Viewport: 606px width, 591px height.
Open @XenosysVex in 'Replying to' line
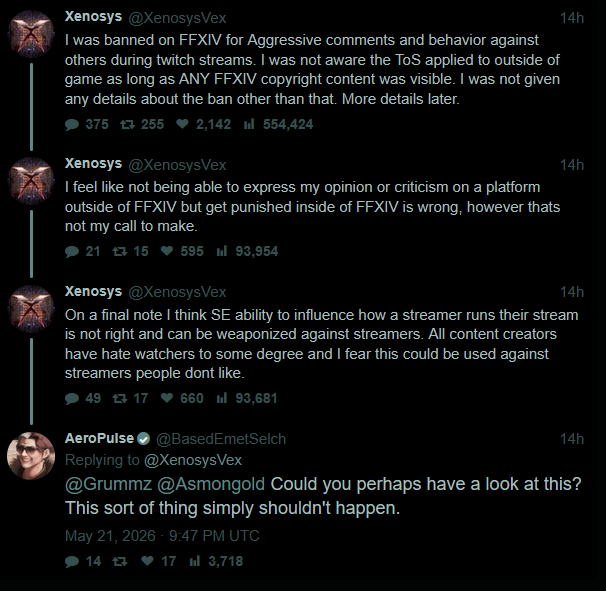point(193,460)
